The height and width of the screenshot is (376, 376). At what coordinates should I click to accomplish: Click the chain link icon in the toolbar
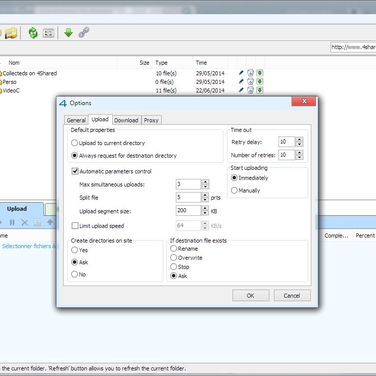(84, 33)
